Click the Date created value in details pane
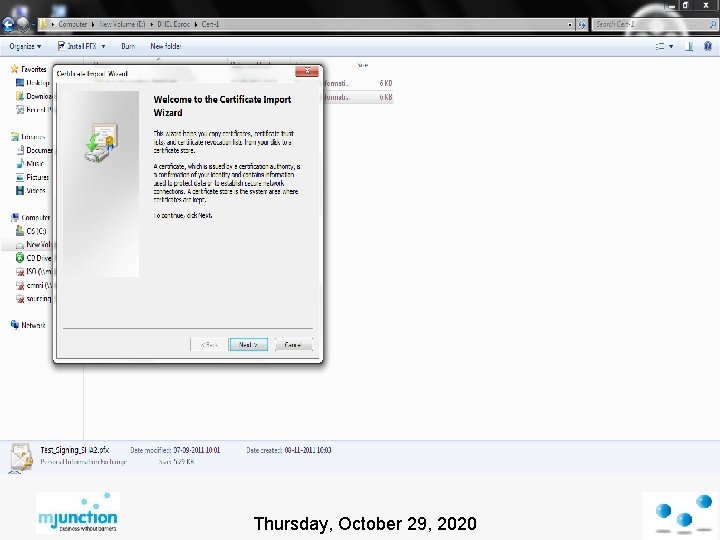 [x=308, y=450]
